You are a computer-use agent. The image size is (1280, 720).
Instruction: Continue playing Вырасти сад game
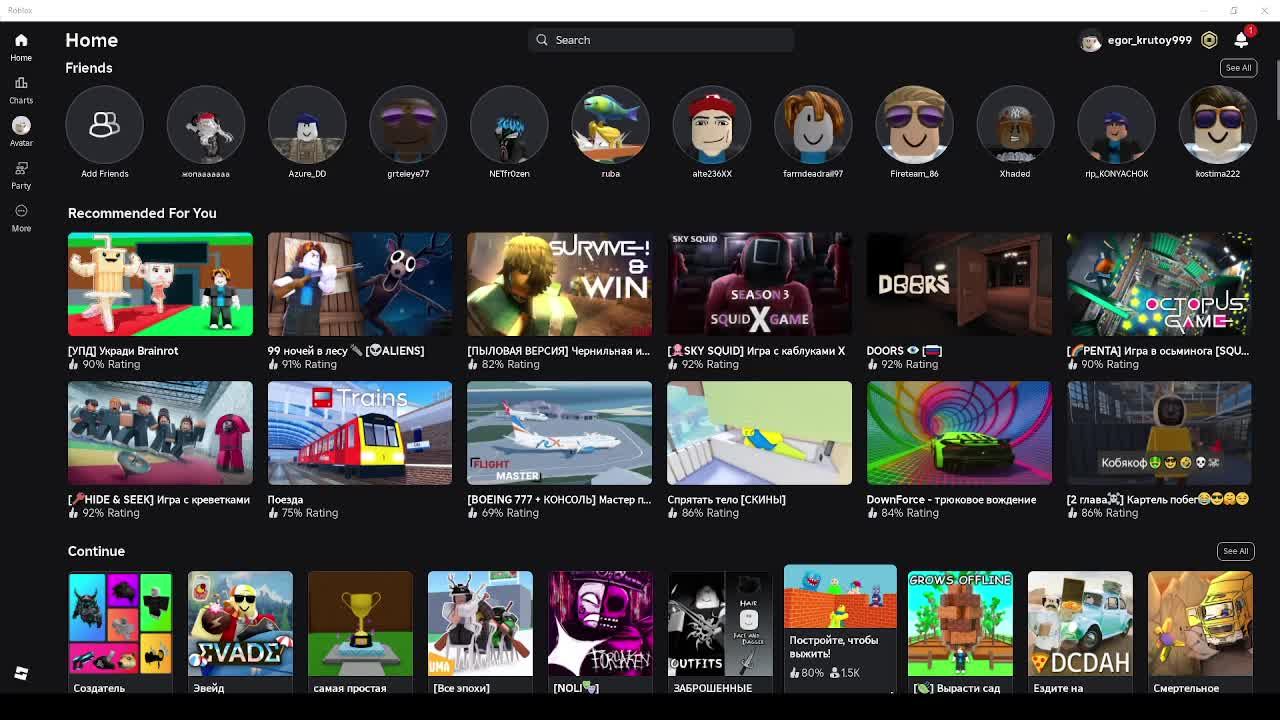point(960,624)
